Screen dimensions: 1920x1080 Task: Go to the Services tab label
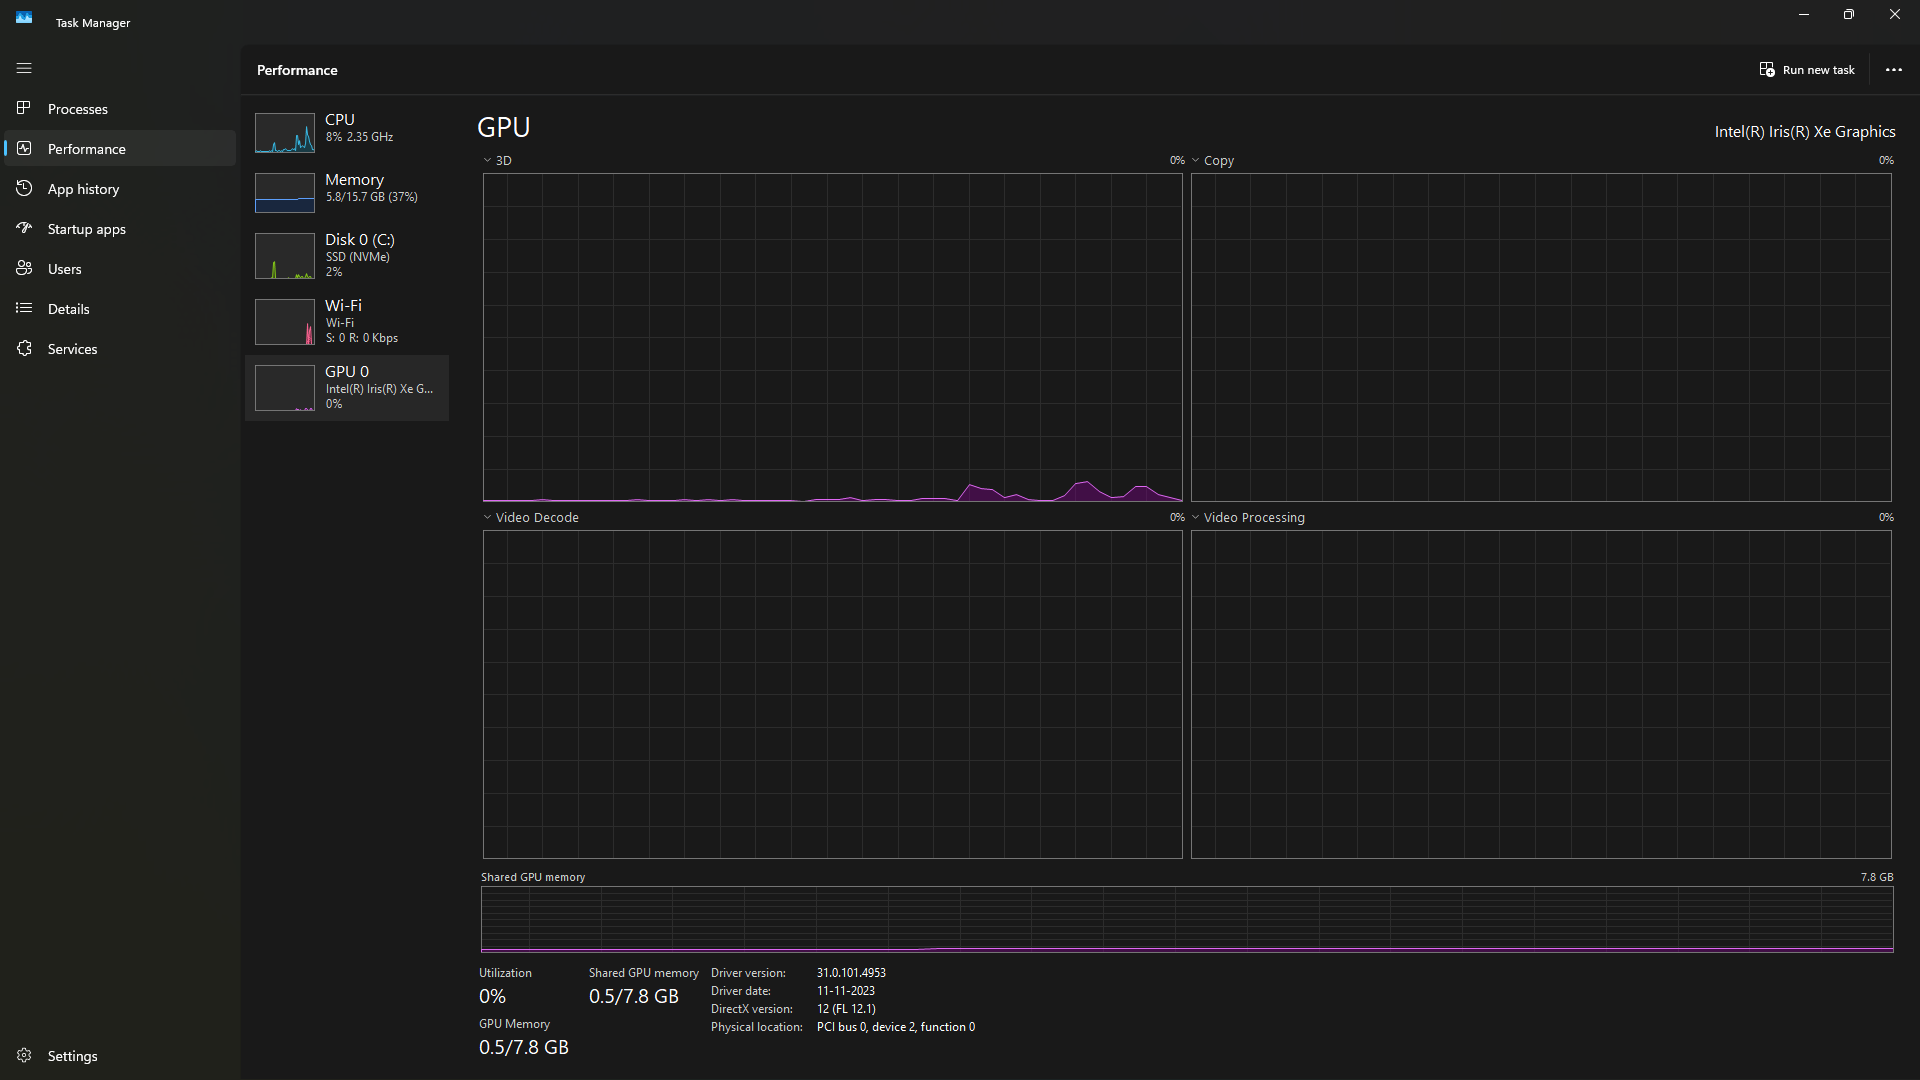point(73,349)
